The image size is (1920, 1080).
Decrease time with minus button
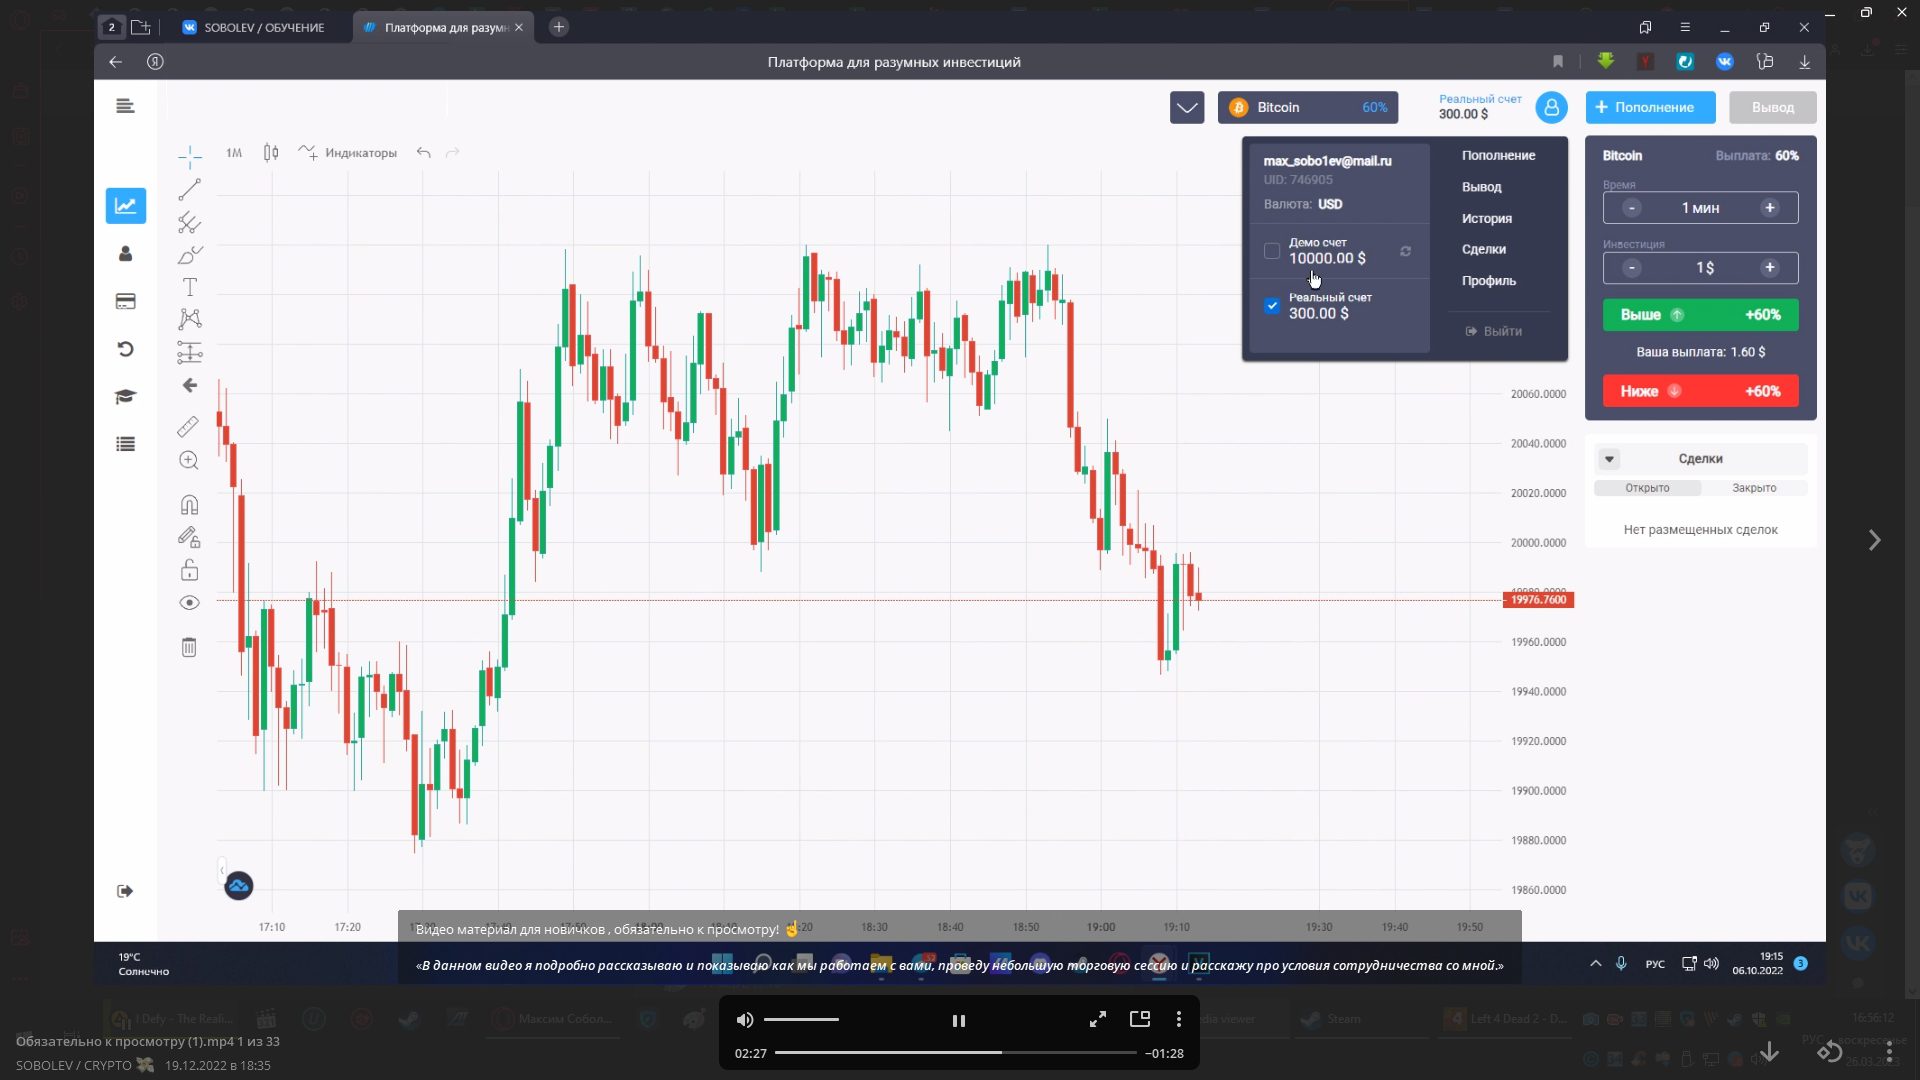click(x=1631, y=208)
